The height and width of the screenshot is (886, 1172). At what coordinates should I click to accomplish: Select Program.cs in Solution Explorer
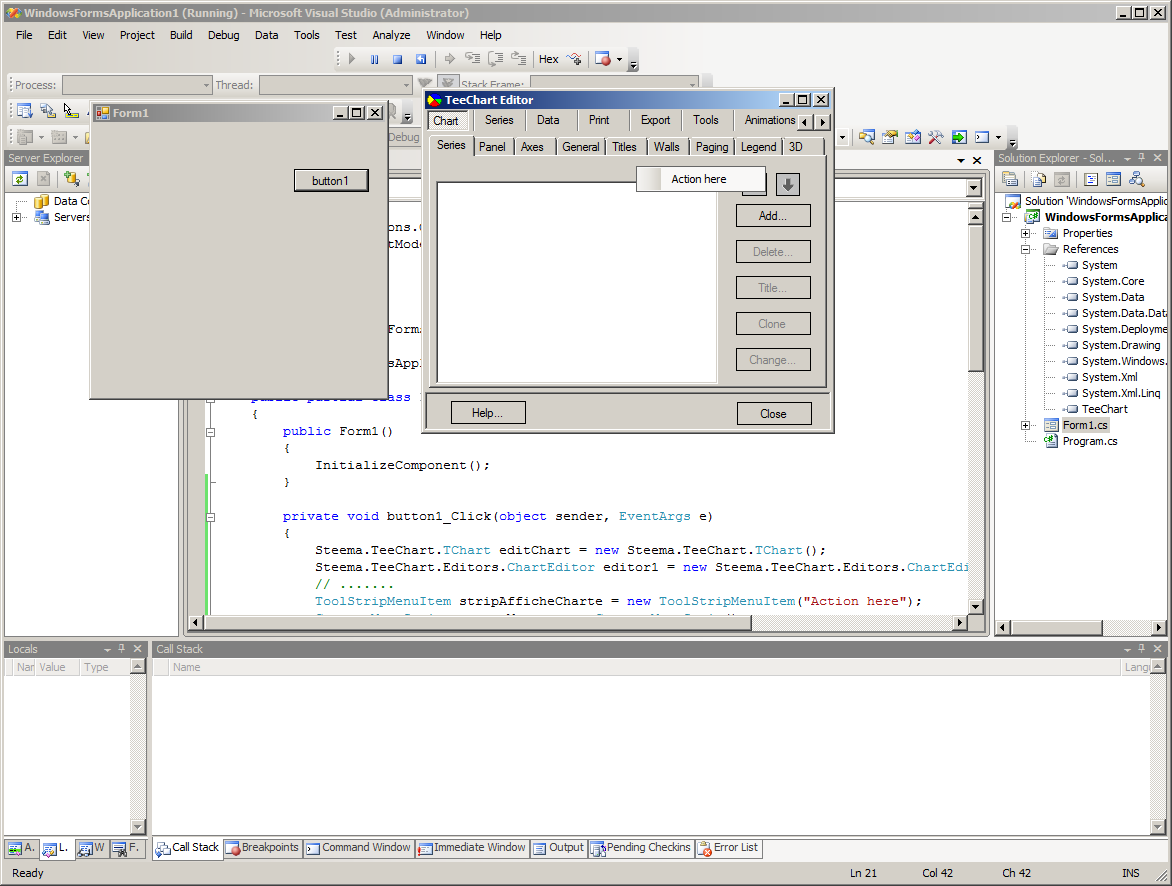click(1090, 442)
